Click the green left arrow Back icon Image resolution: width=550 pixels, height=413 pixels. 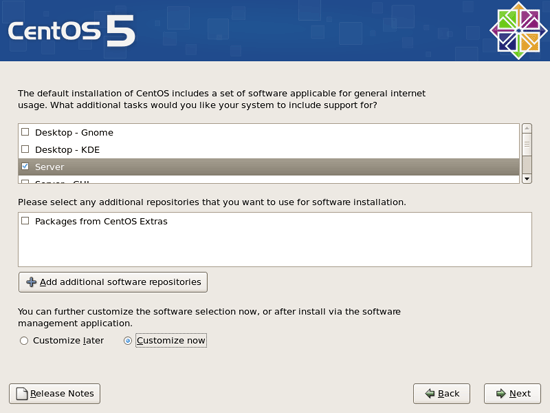(430, 394)
